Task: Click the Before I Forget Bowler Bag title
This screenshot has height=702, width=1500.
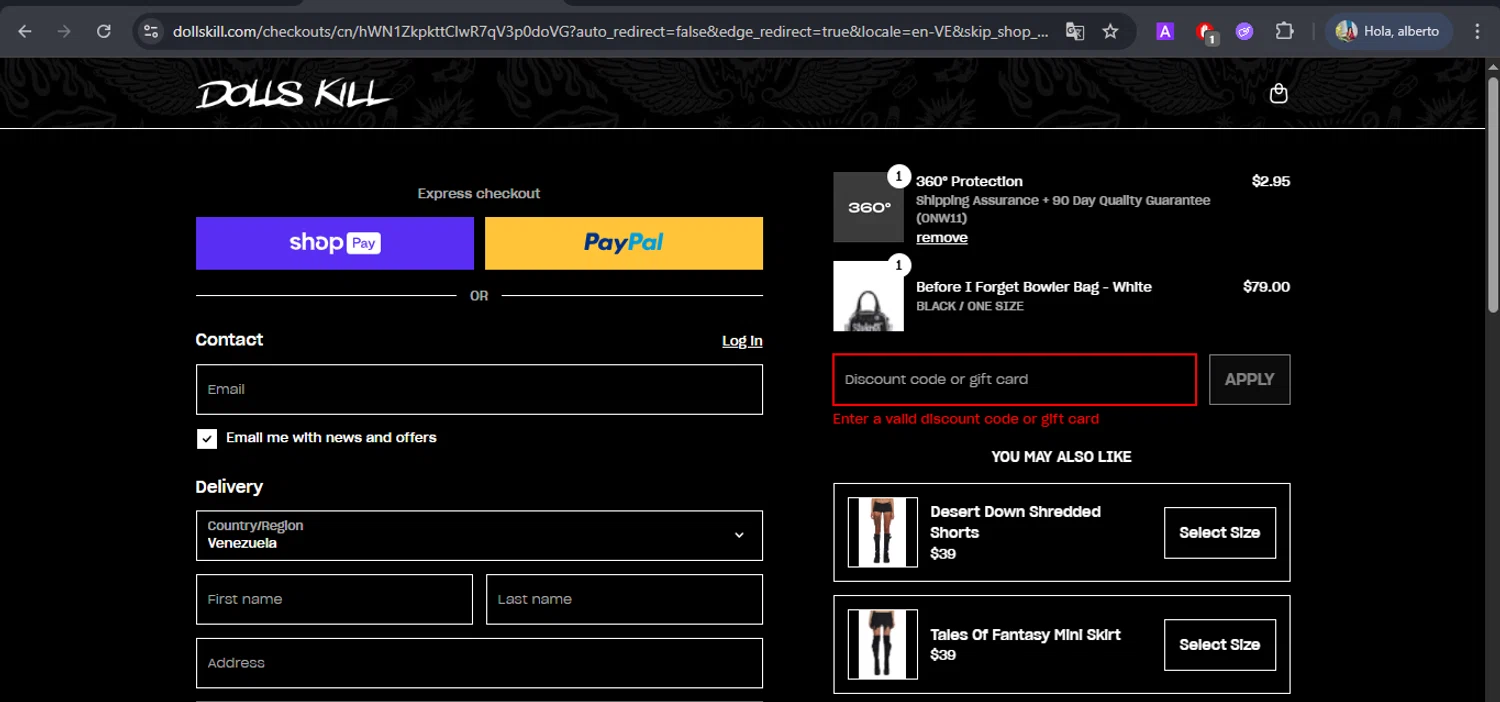Action: coord(1034,287)
